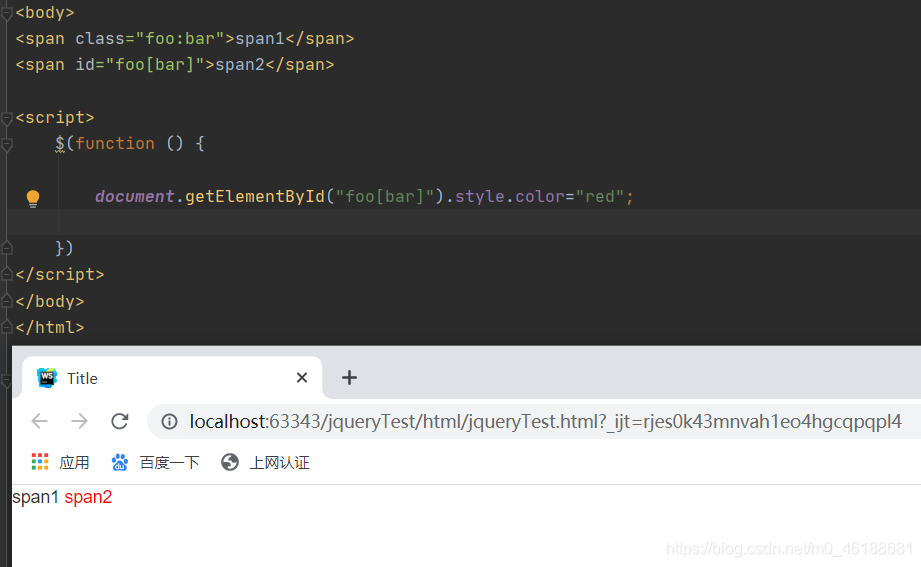Click the yellow lightbulb intention icon
Viewport: 921px width, 567px height.
[x=33, y=198]
